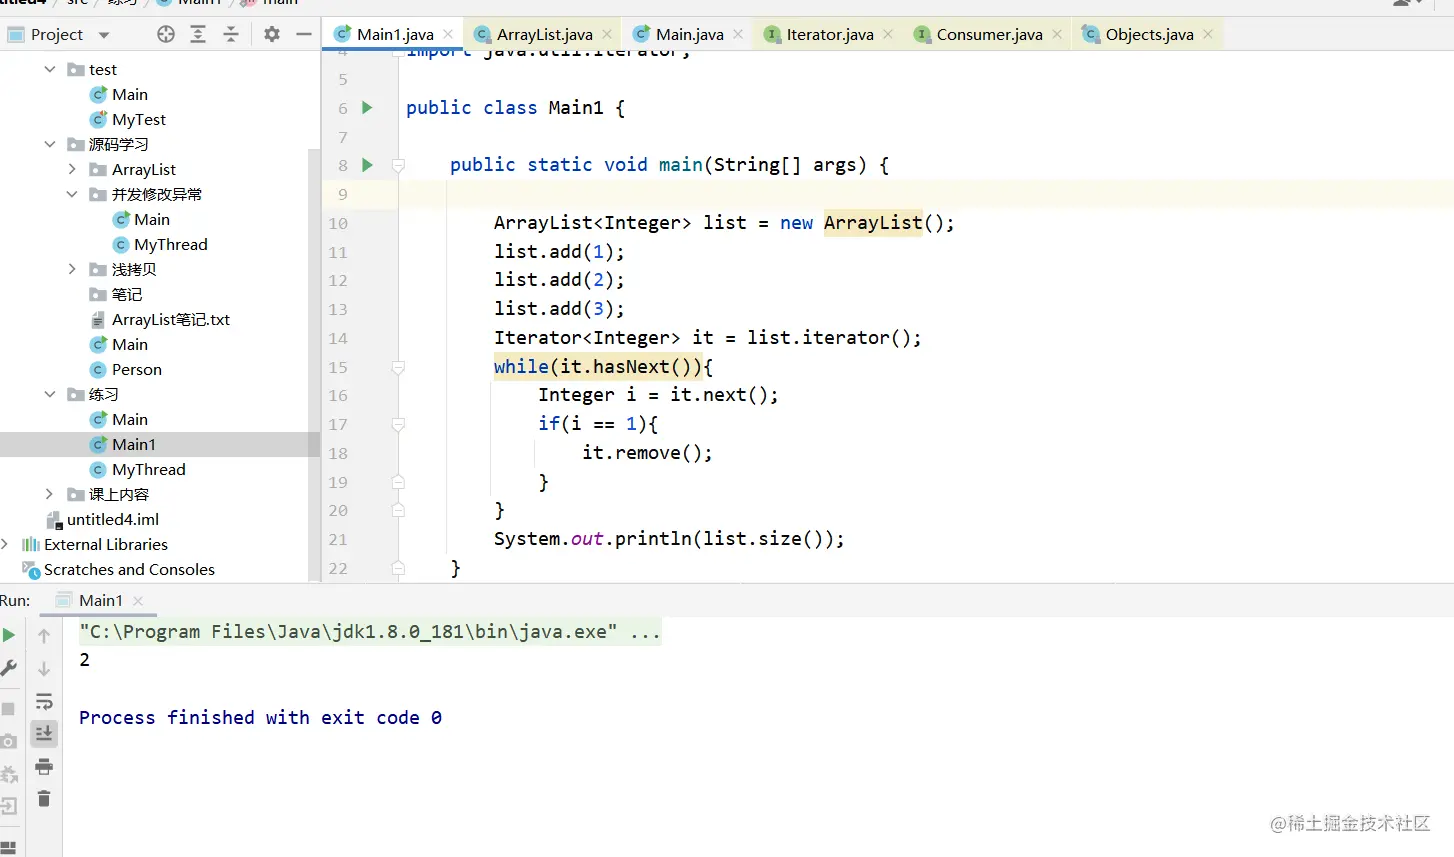Select the Person class
This screenshot has height=857, width=1454.
click(x=126, y=369)
